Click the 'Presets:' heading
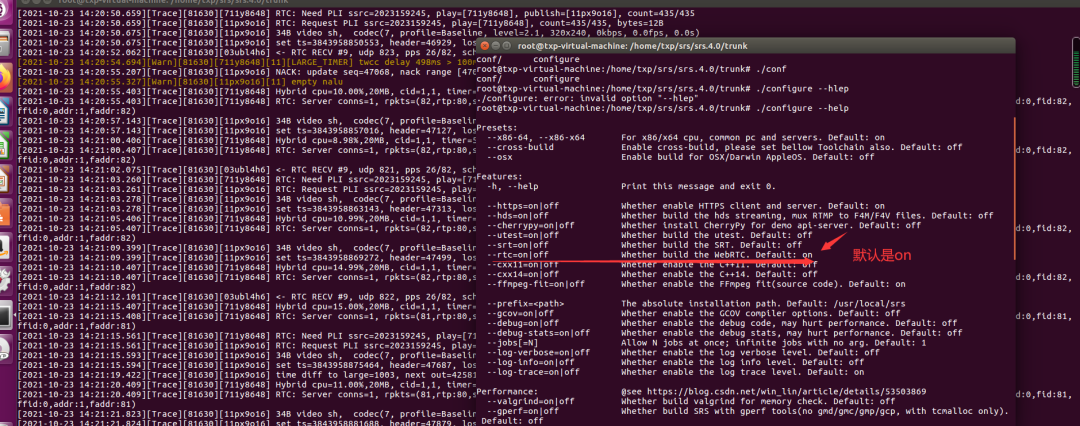Screen dimensions: 1080x426 pos(496,128)
